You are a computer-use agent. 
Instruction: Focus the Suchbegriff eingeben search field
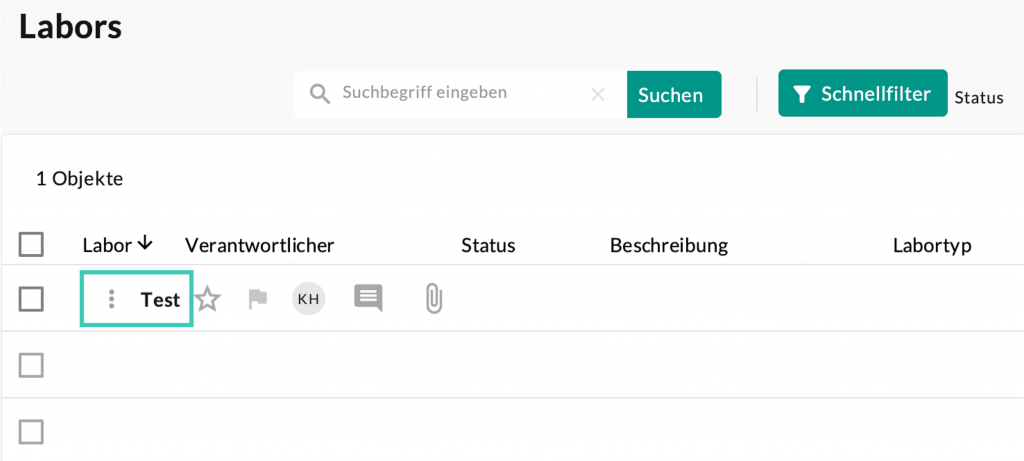[x=460, y=93]
